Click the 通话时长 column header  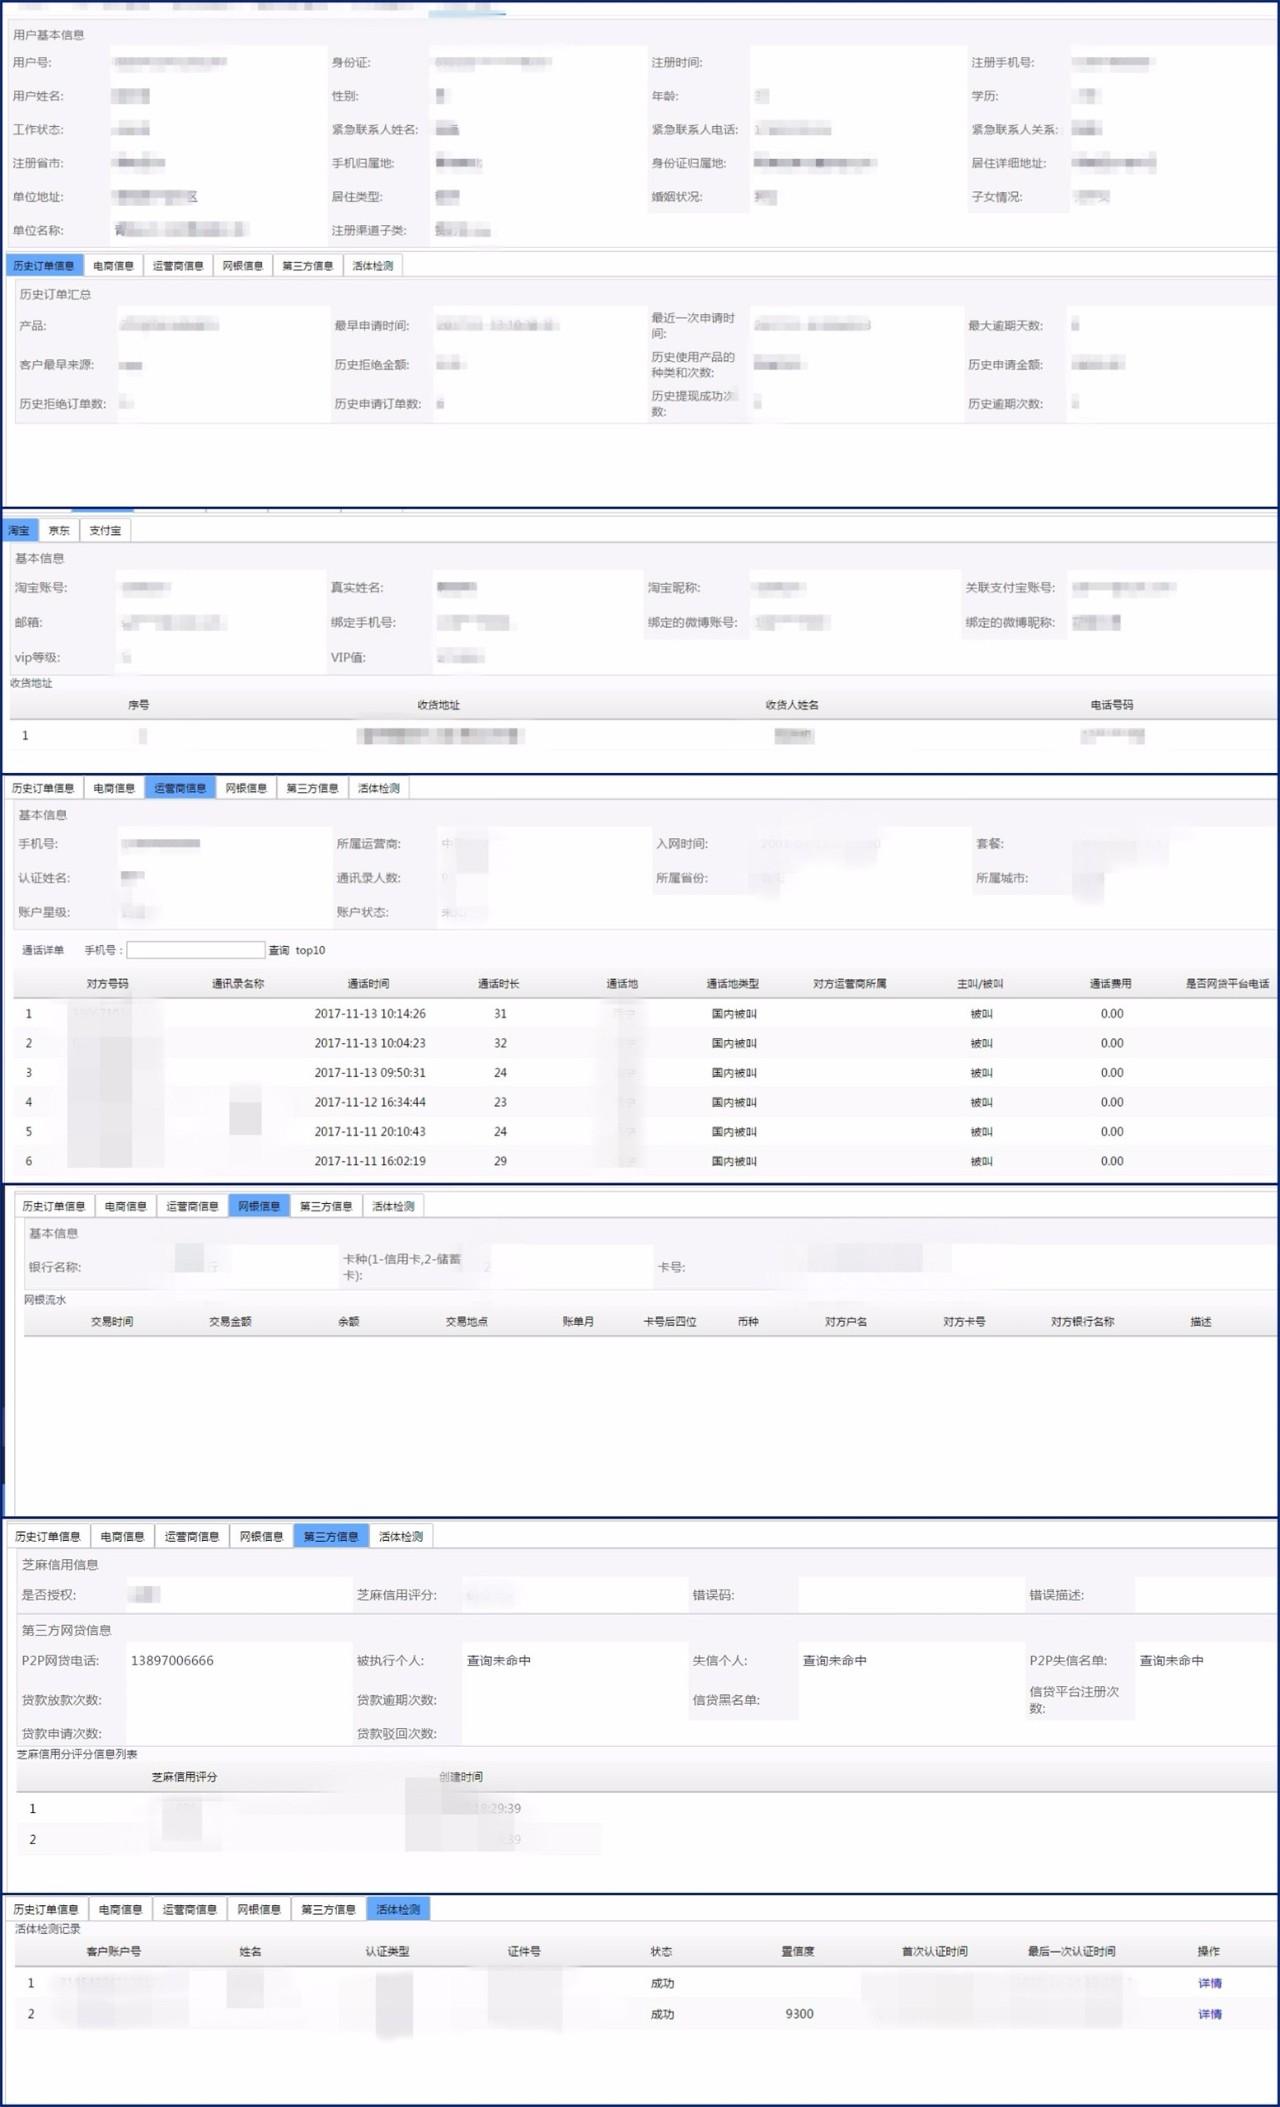tap(498, 984)
